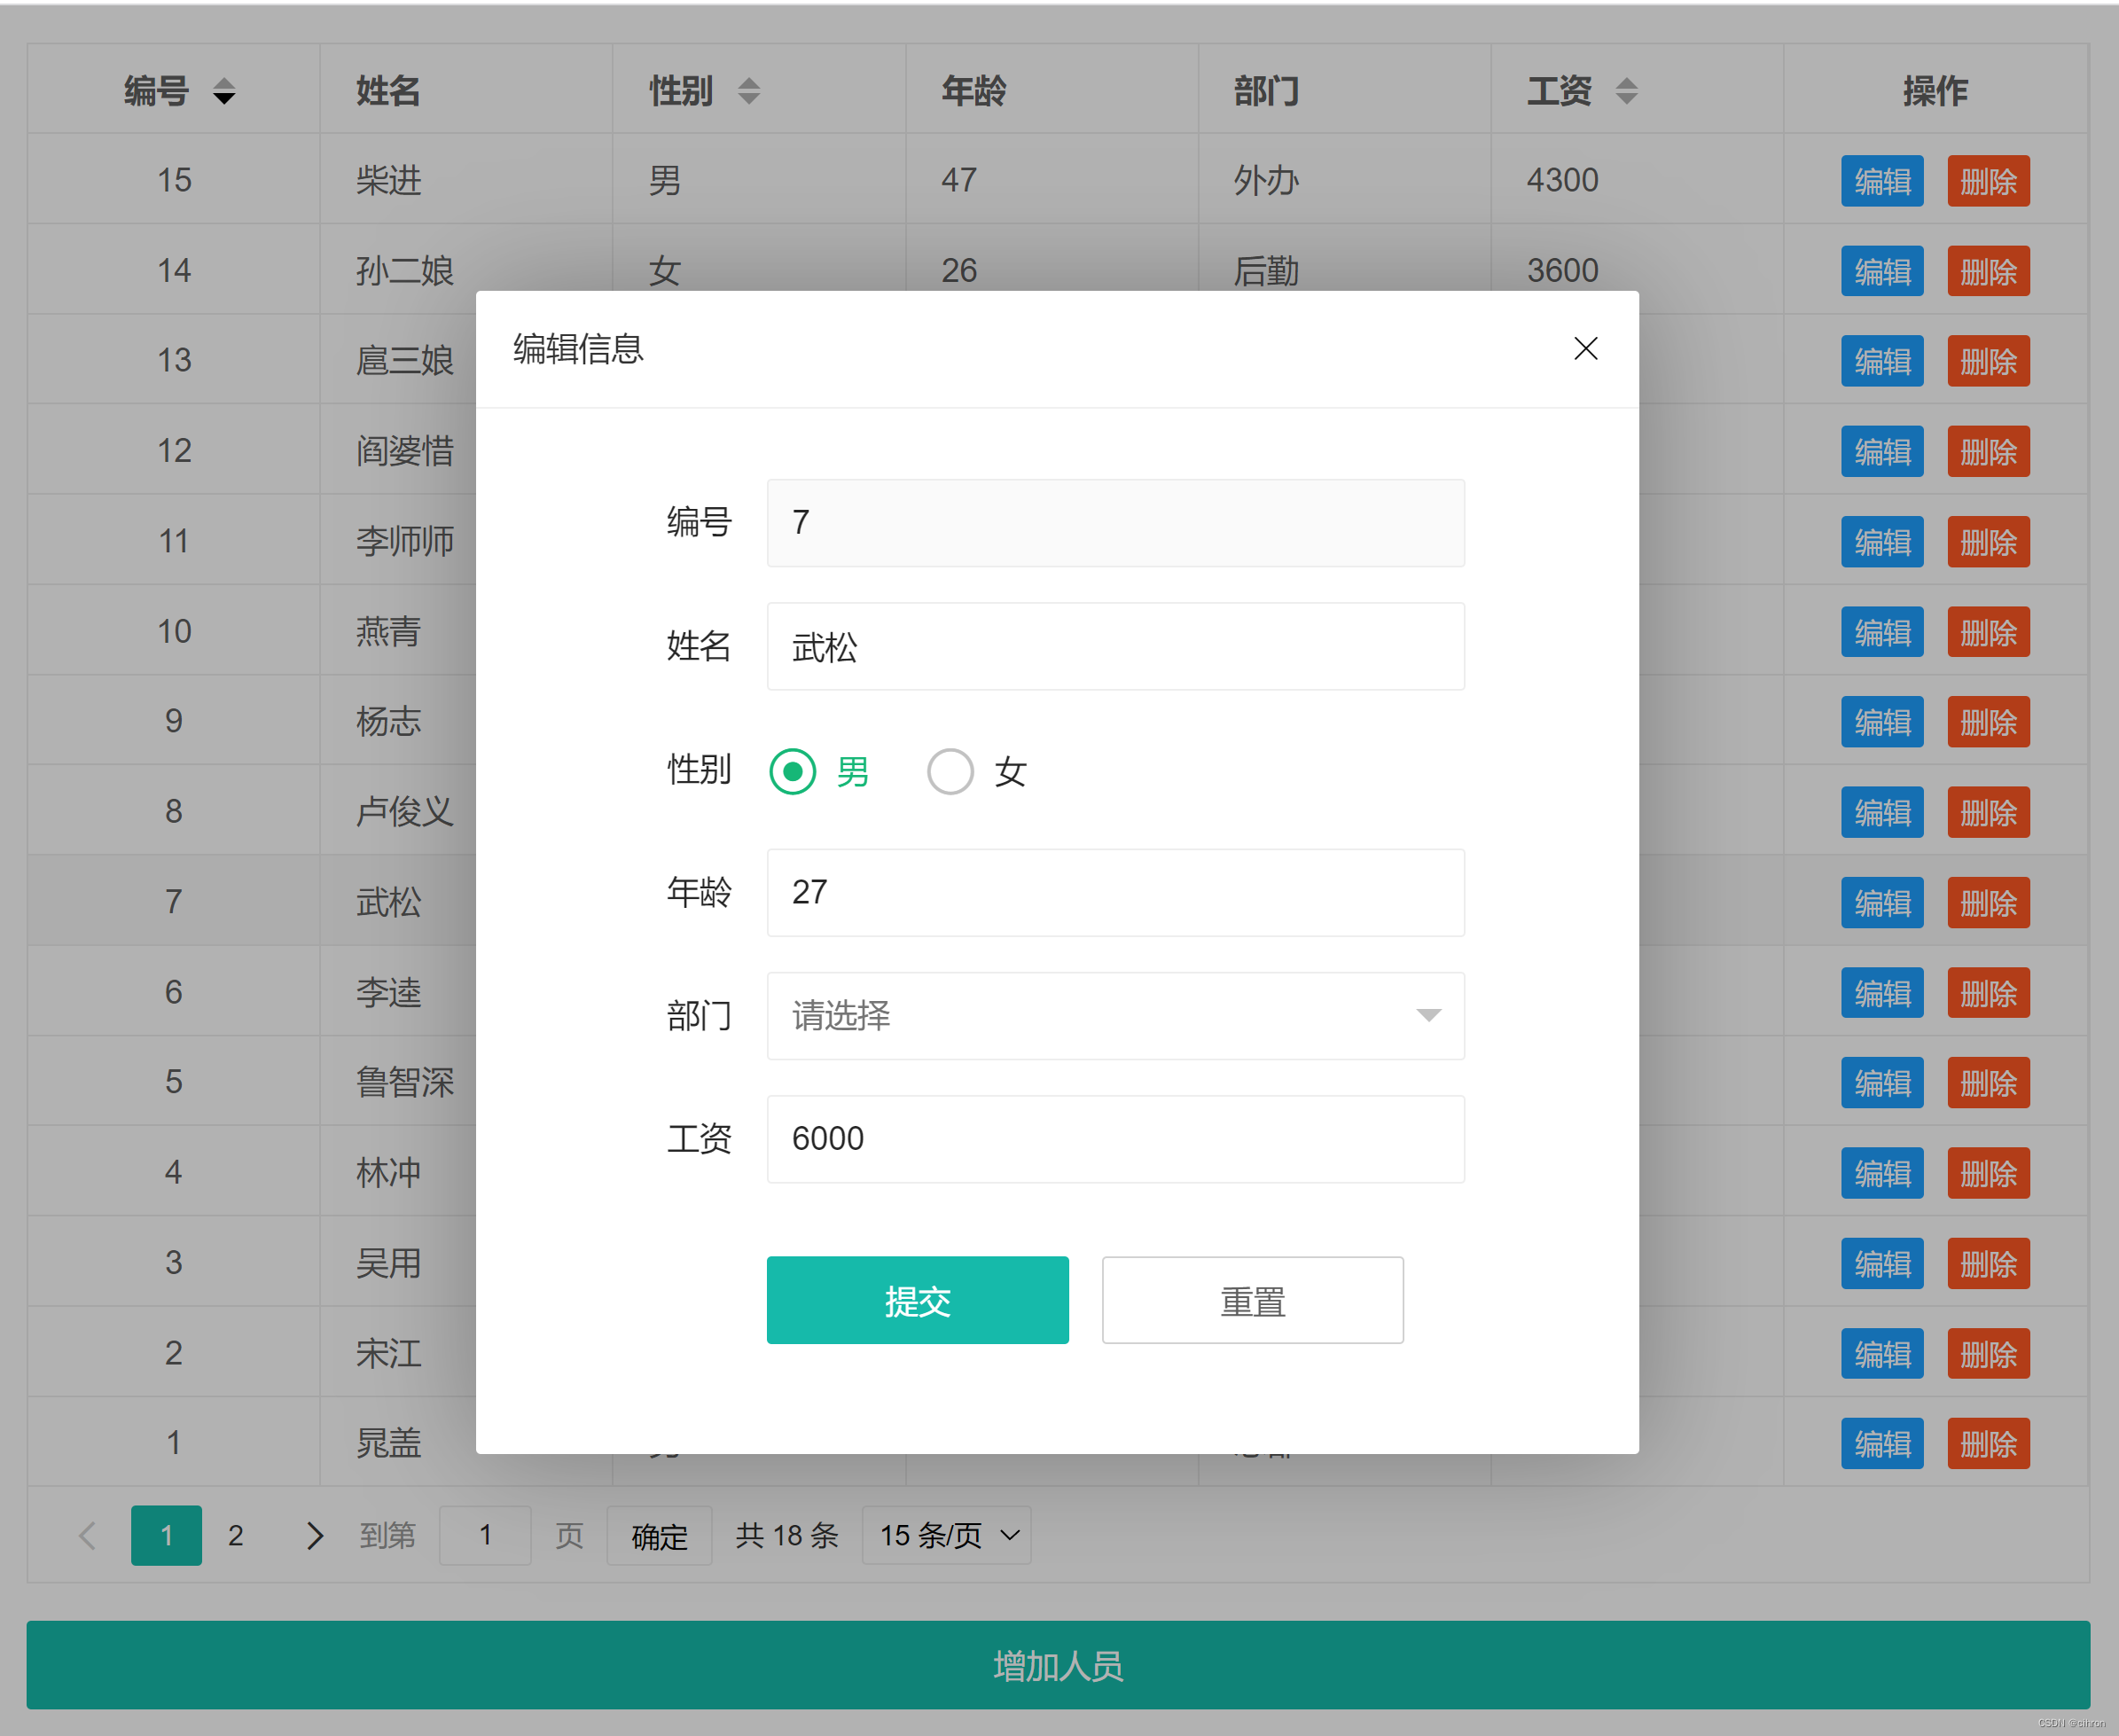Click previous page left chevron
This screenshot has height=1736, width=2119.
(88, 1535)
